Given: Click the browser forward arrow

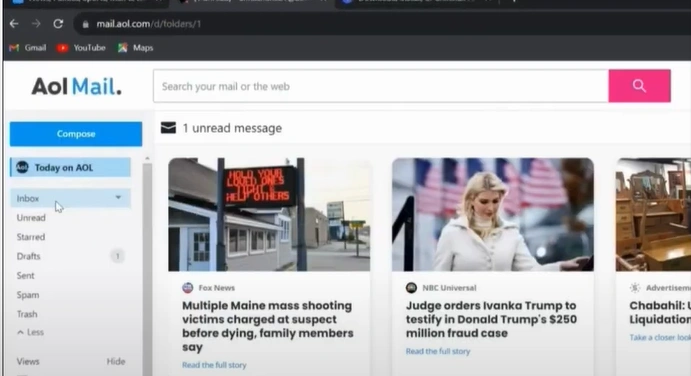Looking at the screenshot, I should pyautogui.click(x=36, y=24).
